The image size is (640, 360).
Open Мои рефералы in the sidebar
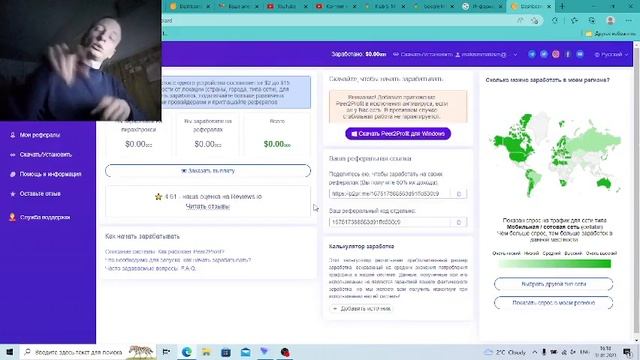click(40, 135)
